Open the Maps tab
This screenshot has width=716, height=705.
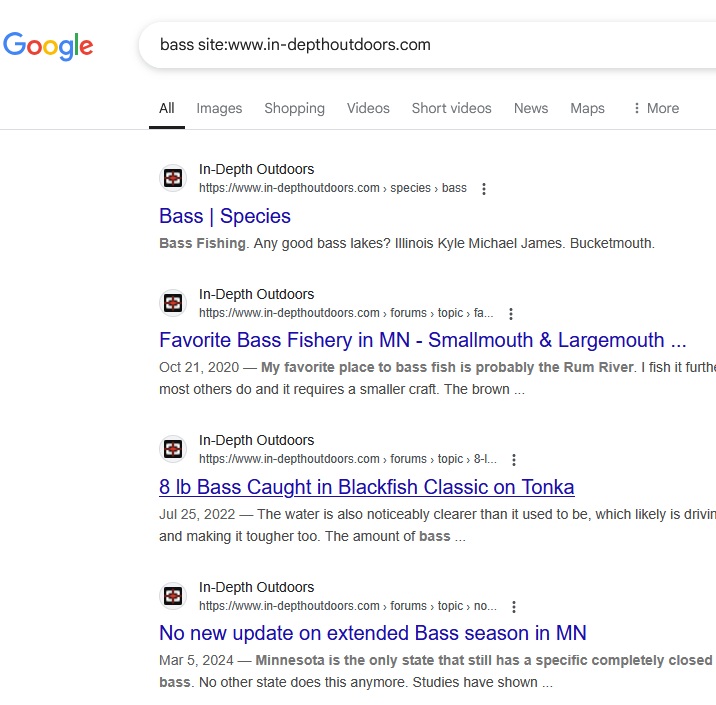587,108
